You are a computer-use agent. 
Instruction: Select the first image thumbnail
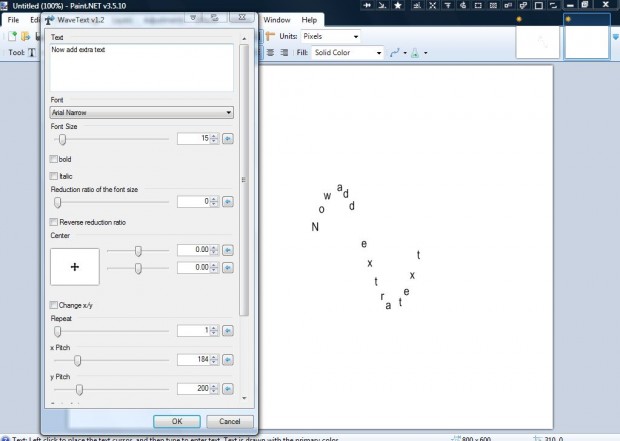[538, 42]
